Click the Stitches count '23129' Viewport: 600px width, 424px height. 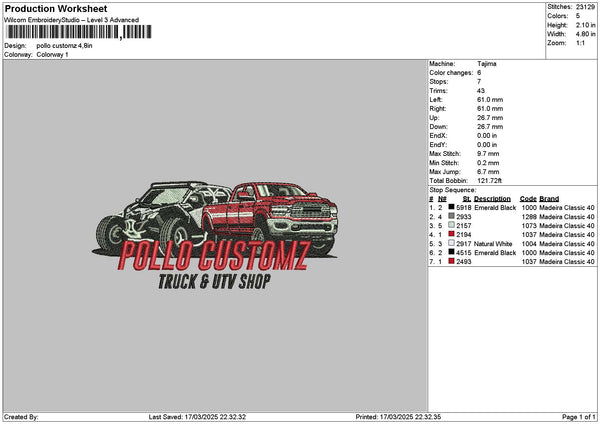[585, 7]
